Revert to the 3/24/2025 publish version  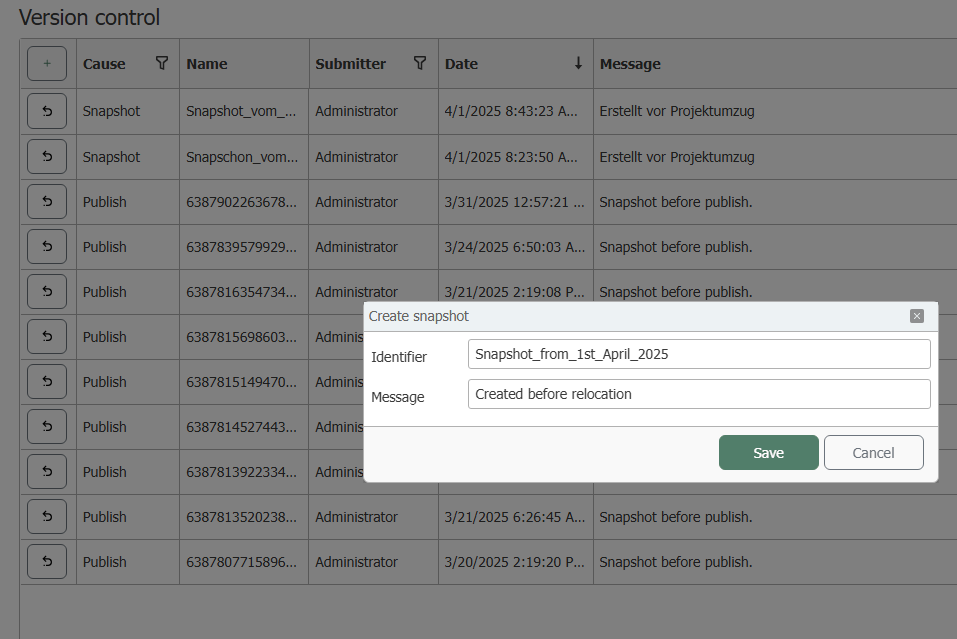click(x=47, y=247)
